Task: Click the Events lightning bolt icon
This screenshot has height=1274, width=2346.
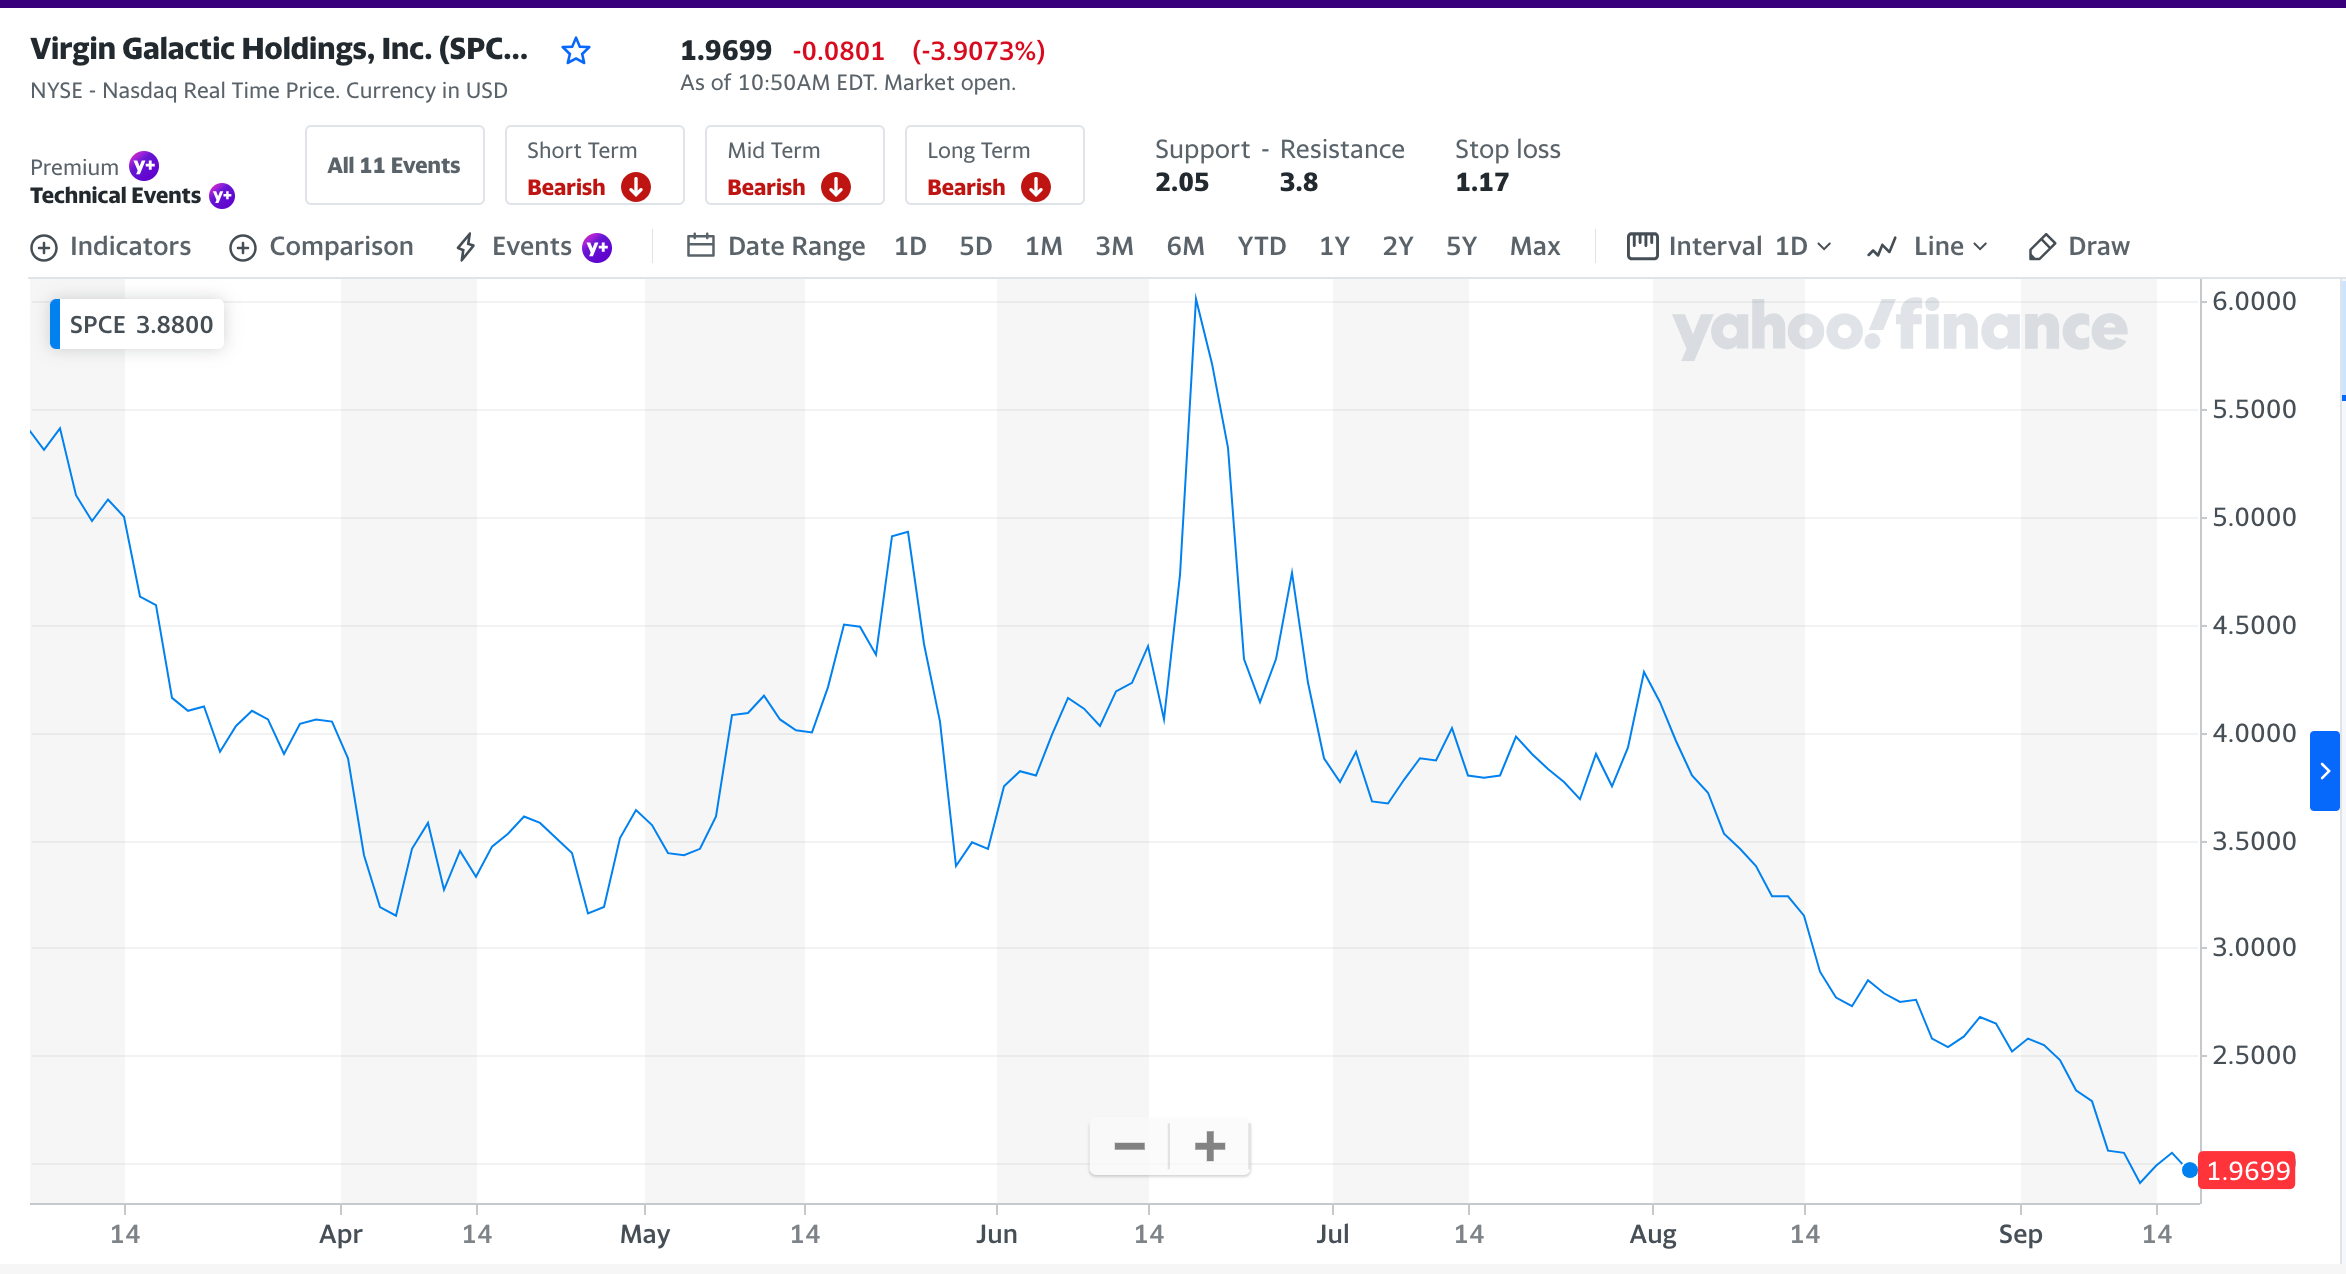Action: [x=466, y=247]
